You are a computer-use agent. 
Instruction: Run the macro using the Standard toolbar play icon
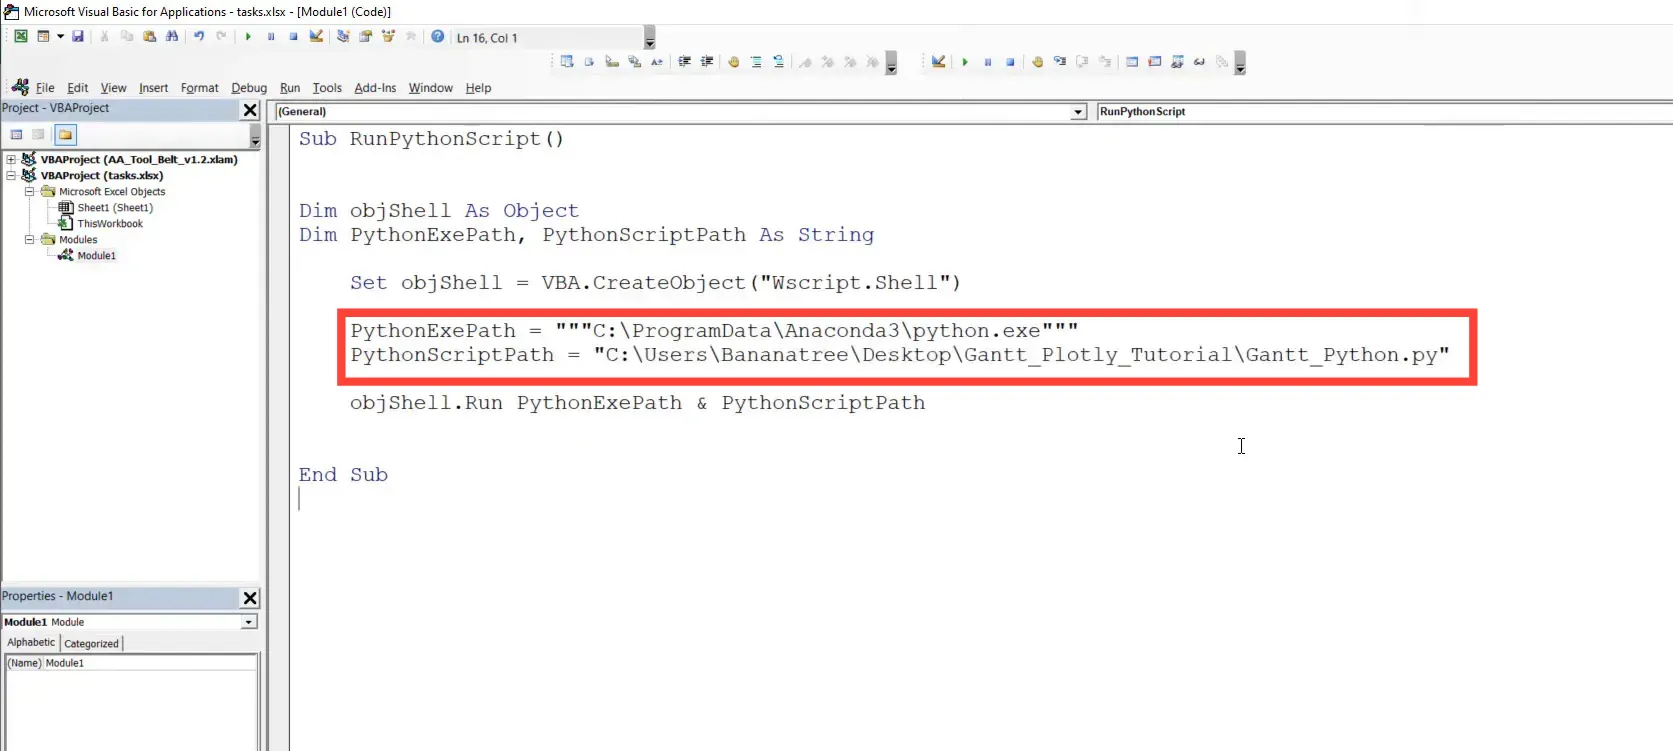(248, 36)
